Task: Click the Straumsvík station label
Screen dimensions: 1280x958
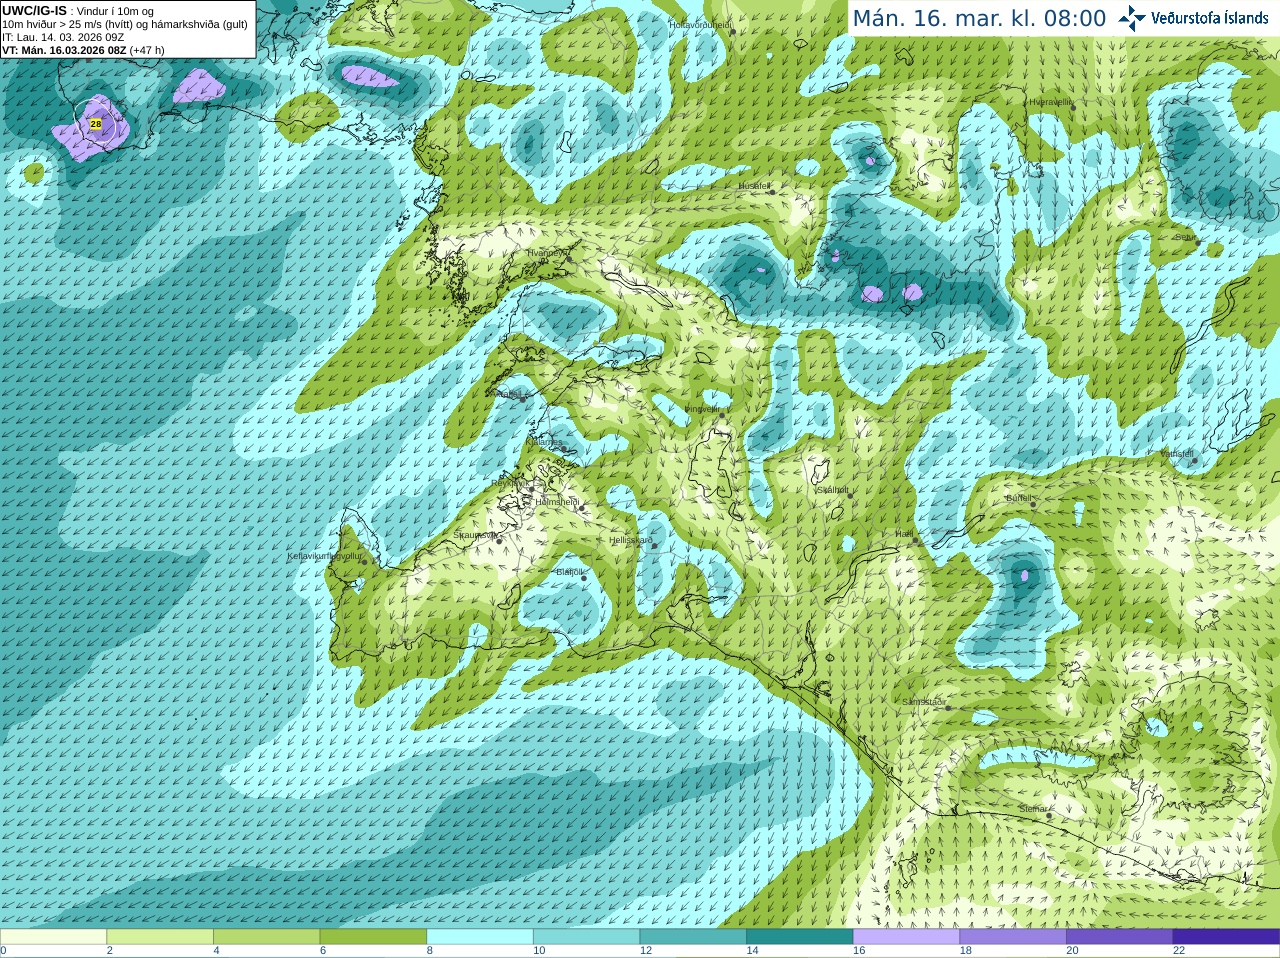Action: coord(475,535)
